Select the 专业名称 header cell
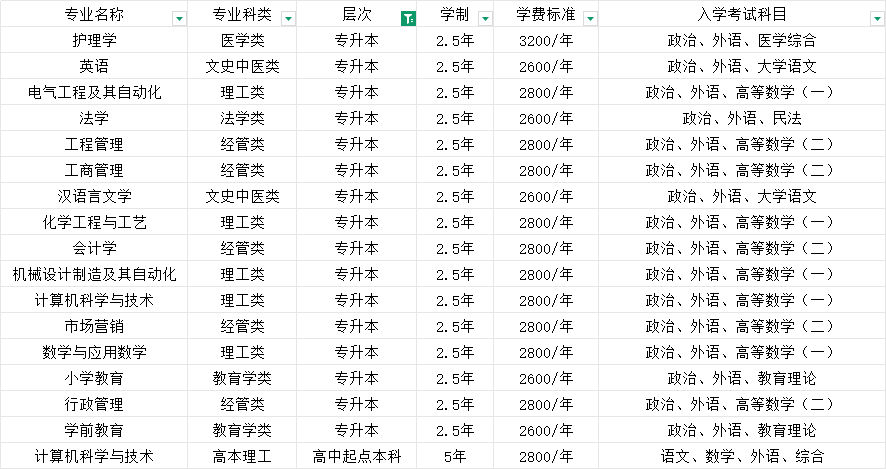886x469 pixels. [x=94, y=14]
